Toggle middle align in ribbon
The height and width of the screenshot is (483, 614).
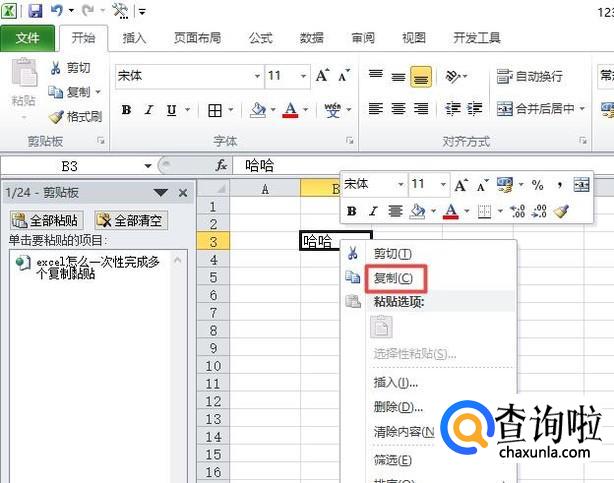pyautogui.click(x=398, y=76)
